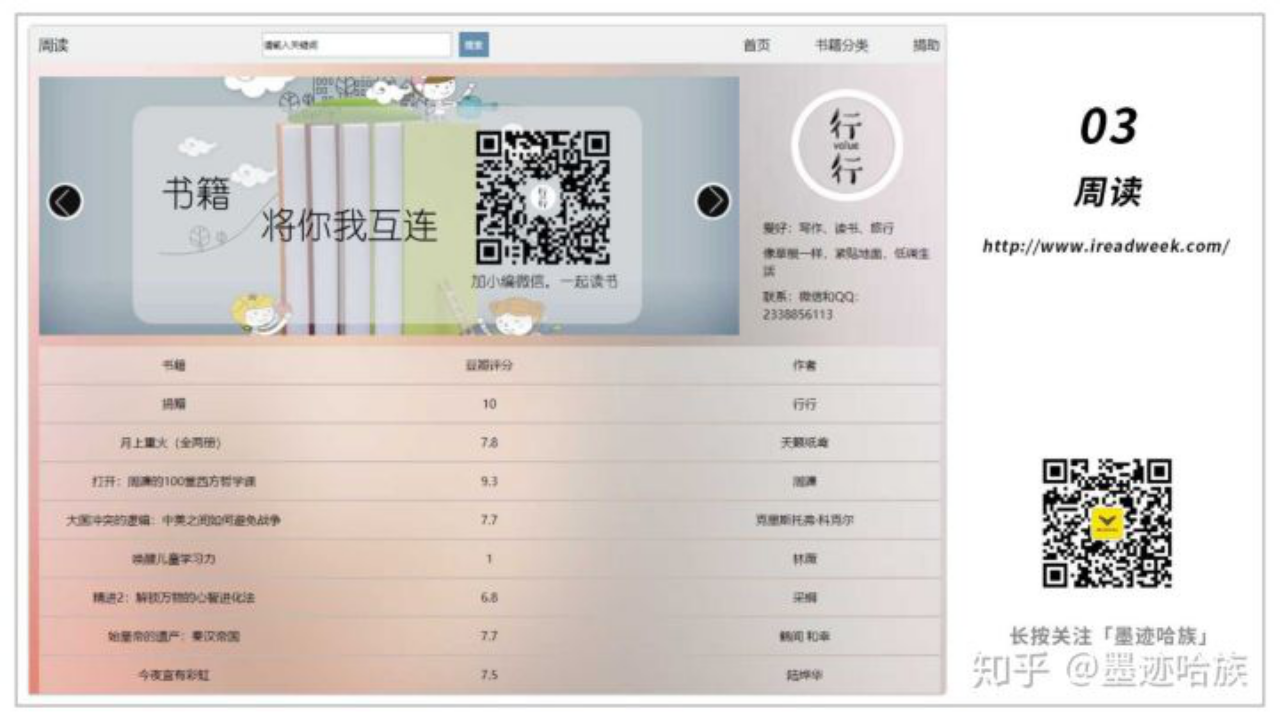This screenshot has height=720, width=1280.
Task: Click the 加小编微信，一起读书 caption
Action: coord(544,282)
